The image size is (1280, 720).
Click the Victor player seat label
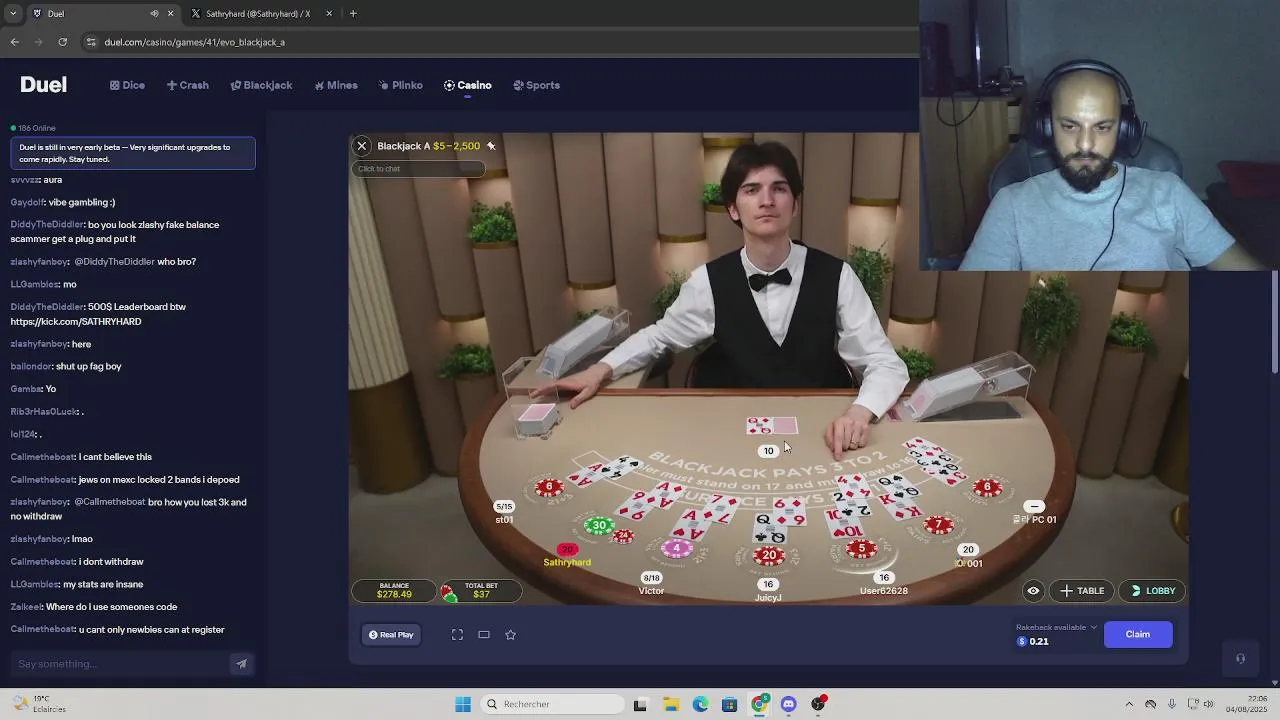click(651, 591)
